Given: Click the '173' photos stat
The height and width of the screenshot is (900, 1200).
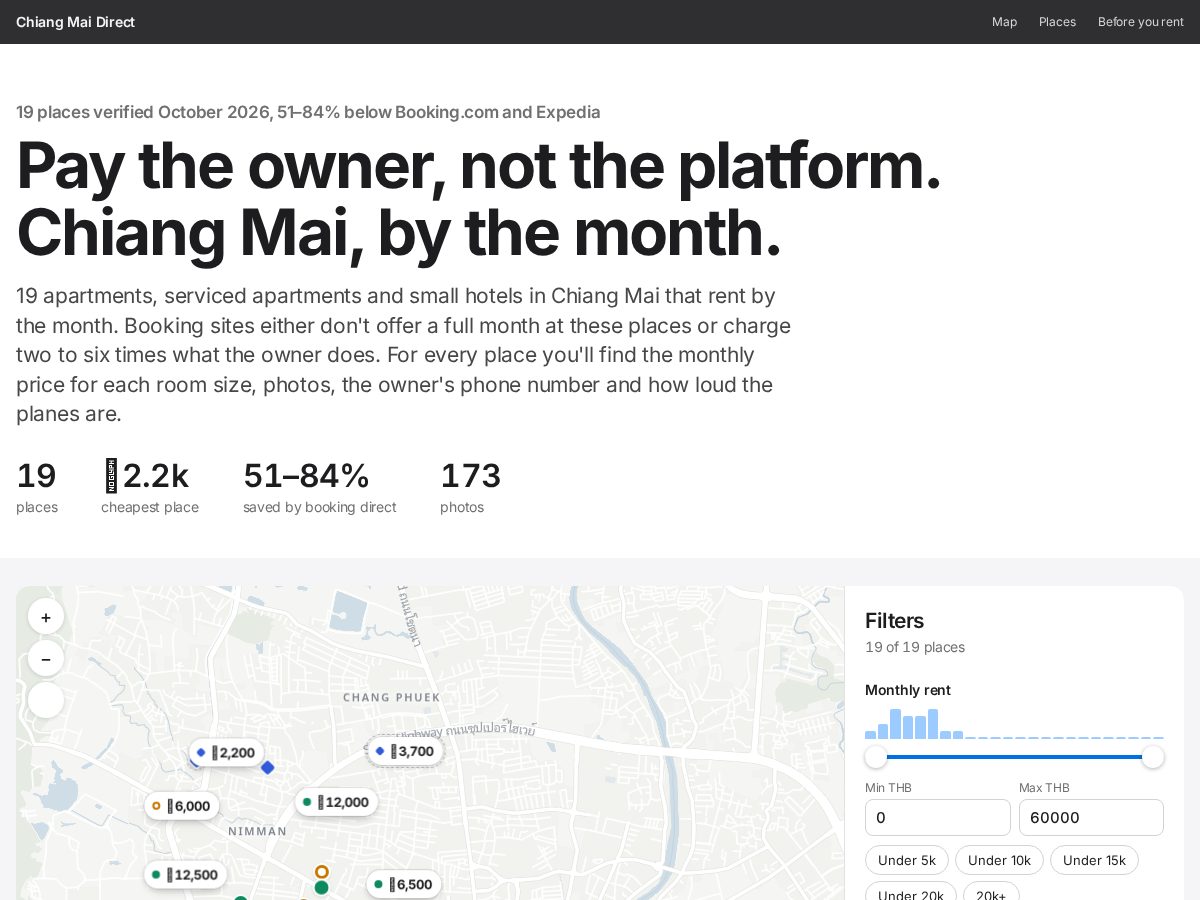Looking at the screenshot, I should click(x=470, y=476).
